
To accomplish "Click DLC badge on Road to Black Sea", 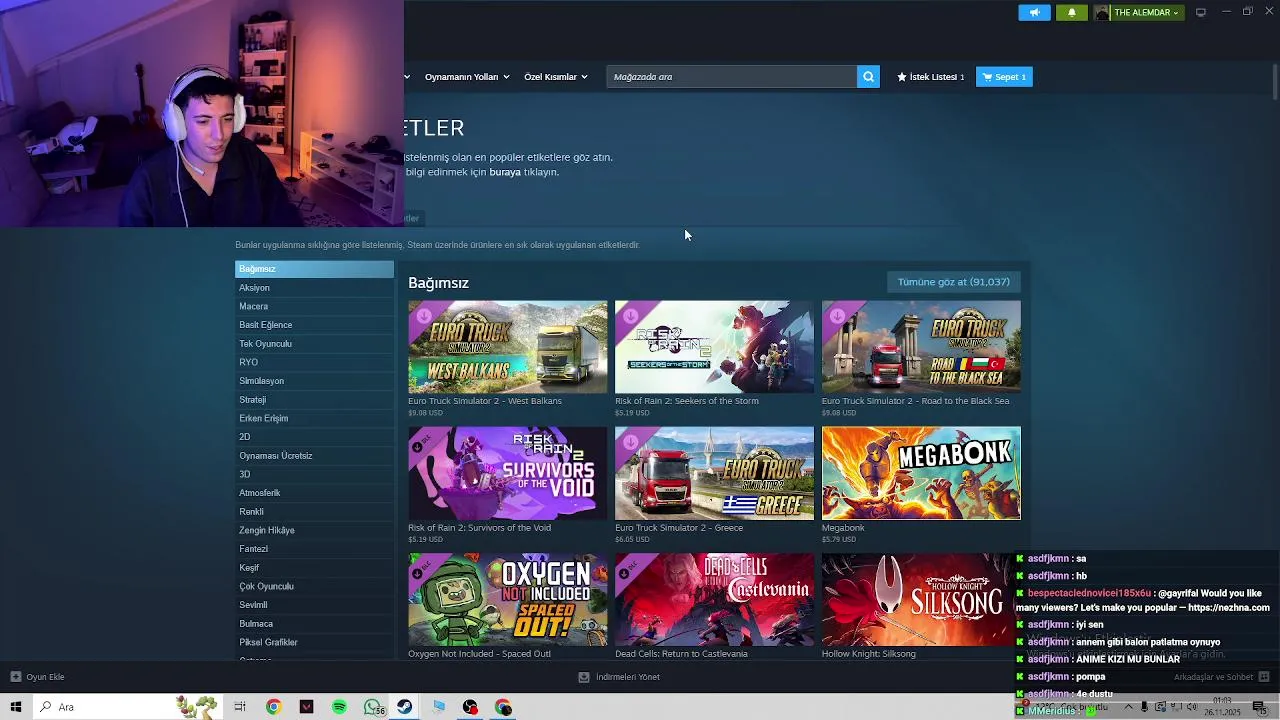I will coord(838,316).
